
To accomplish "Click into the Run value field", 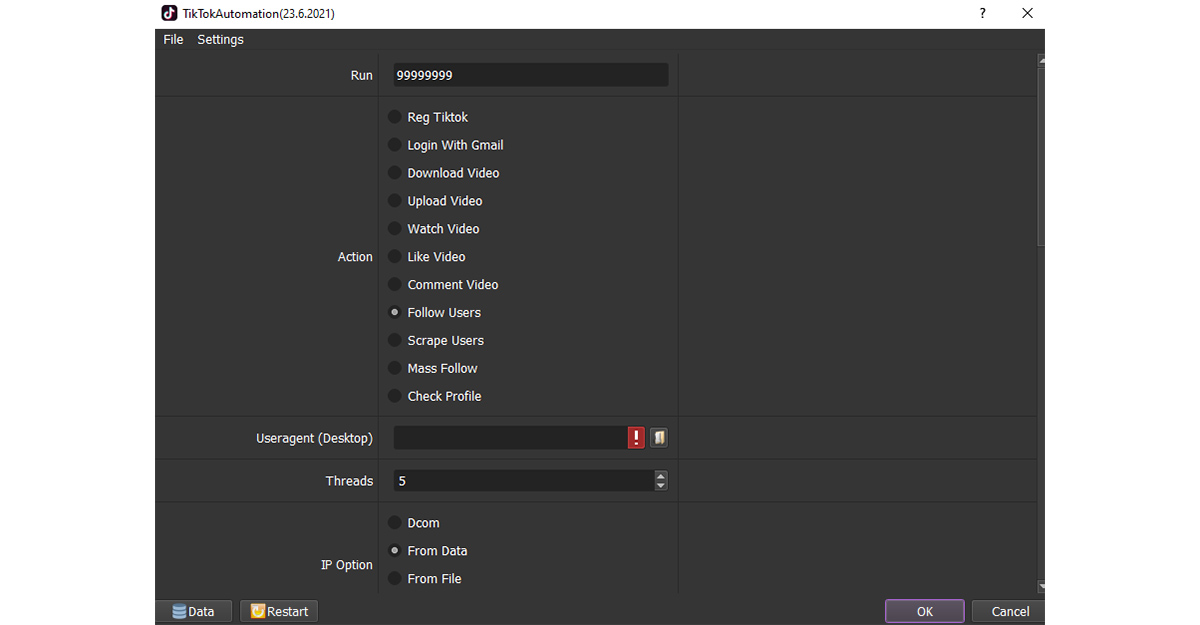I will click(531, 75).
